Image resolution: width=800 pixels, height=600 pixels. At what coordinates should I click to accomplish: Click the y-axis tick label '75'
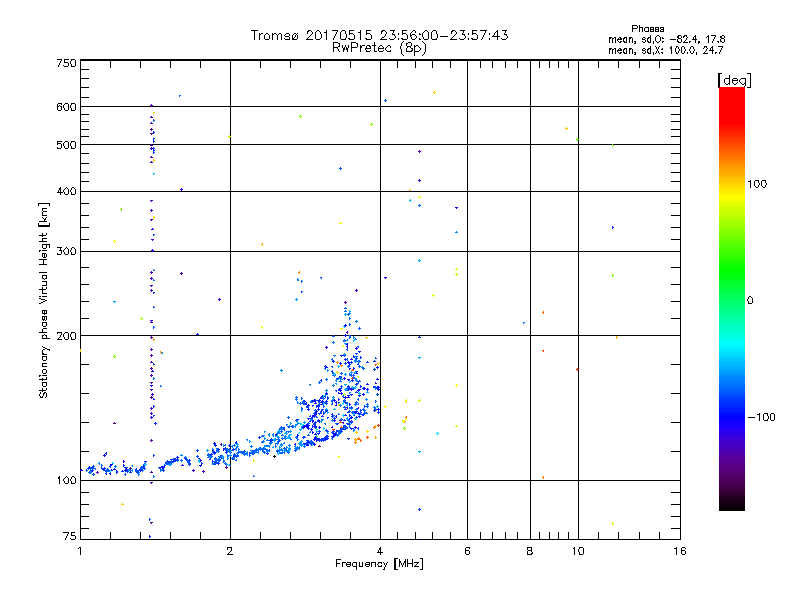point(70,536)
